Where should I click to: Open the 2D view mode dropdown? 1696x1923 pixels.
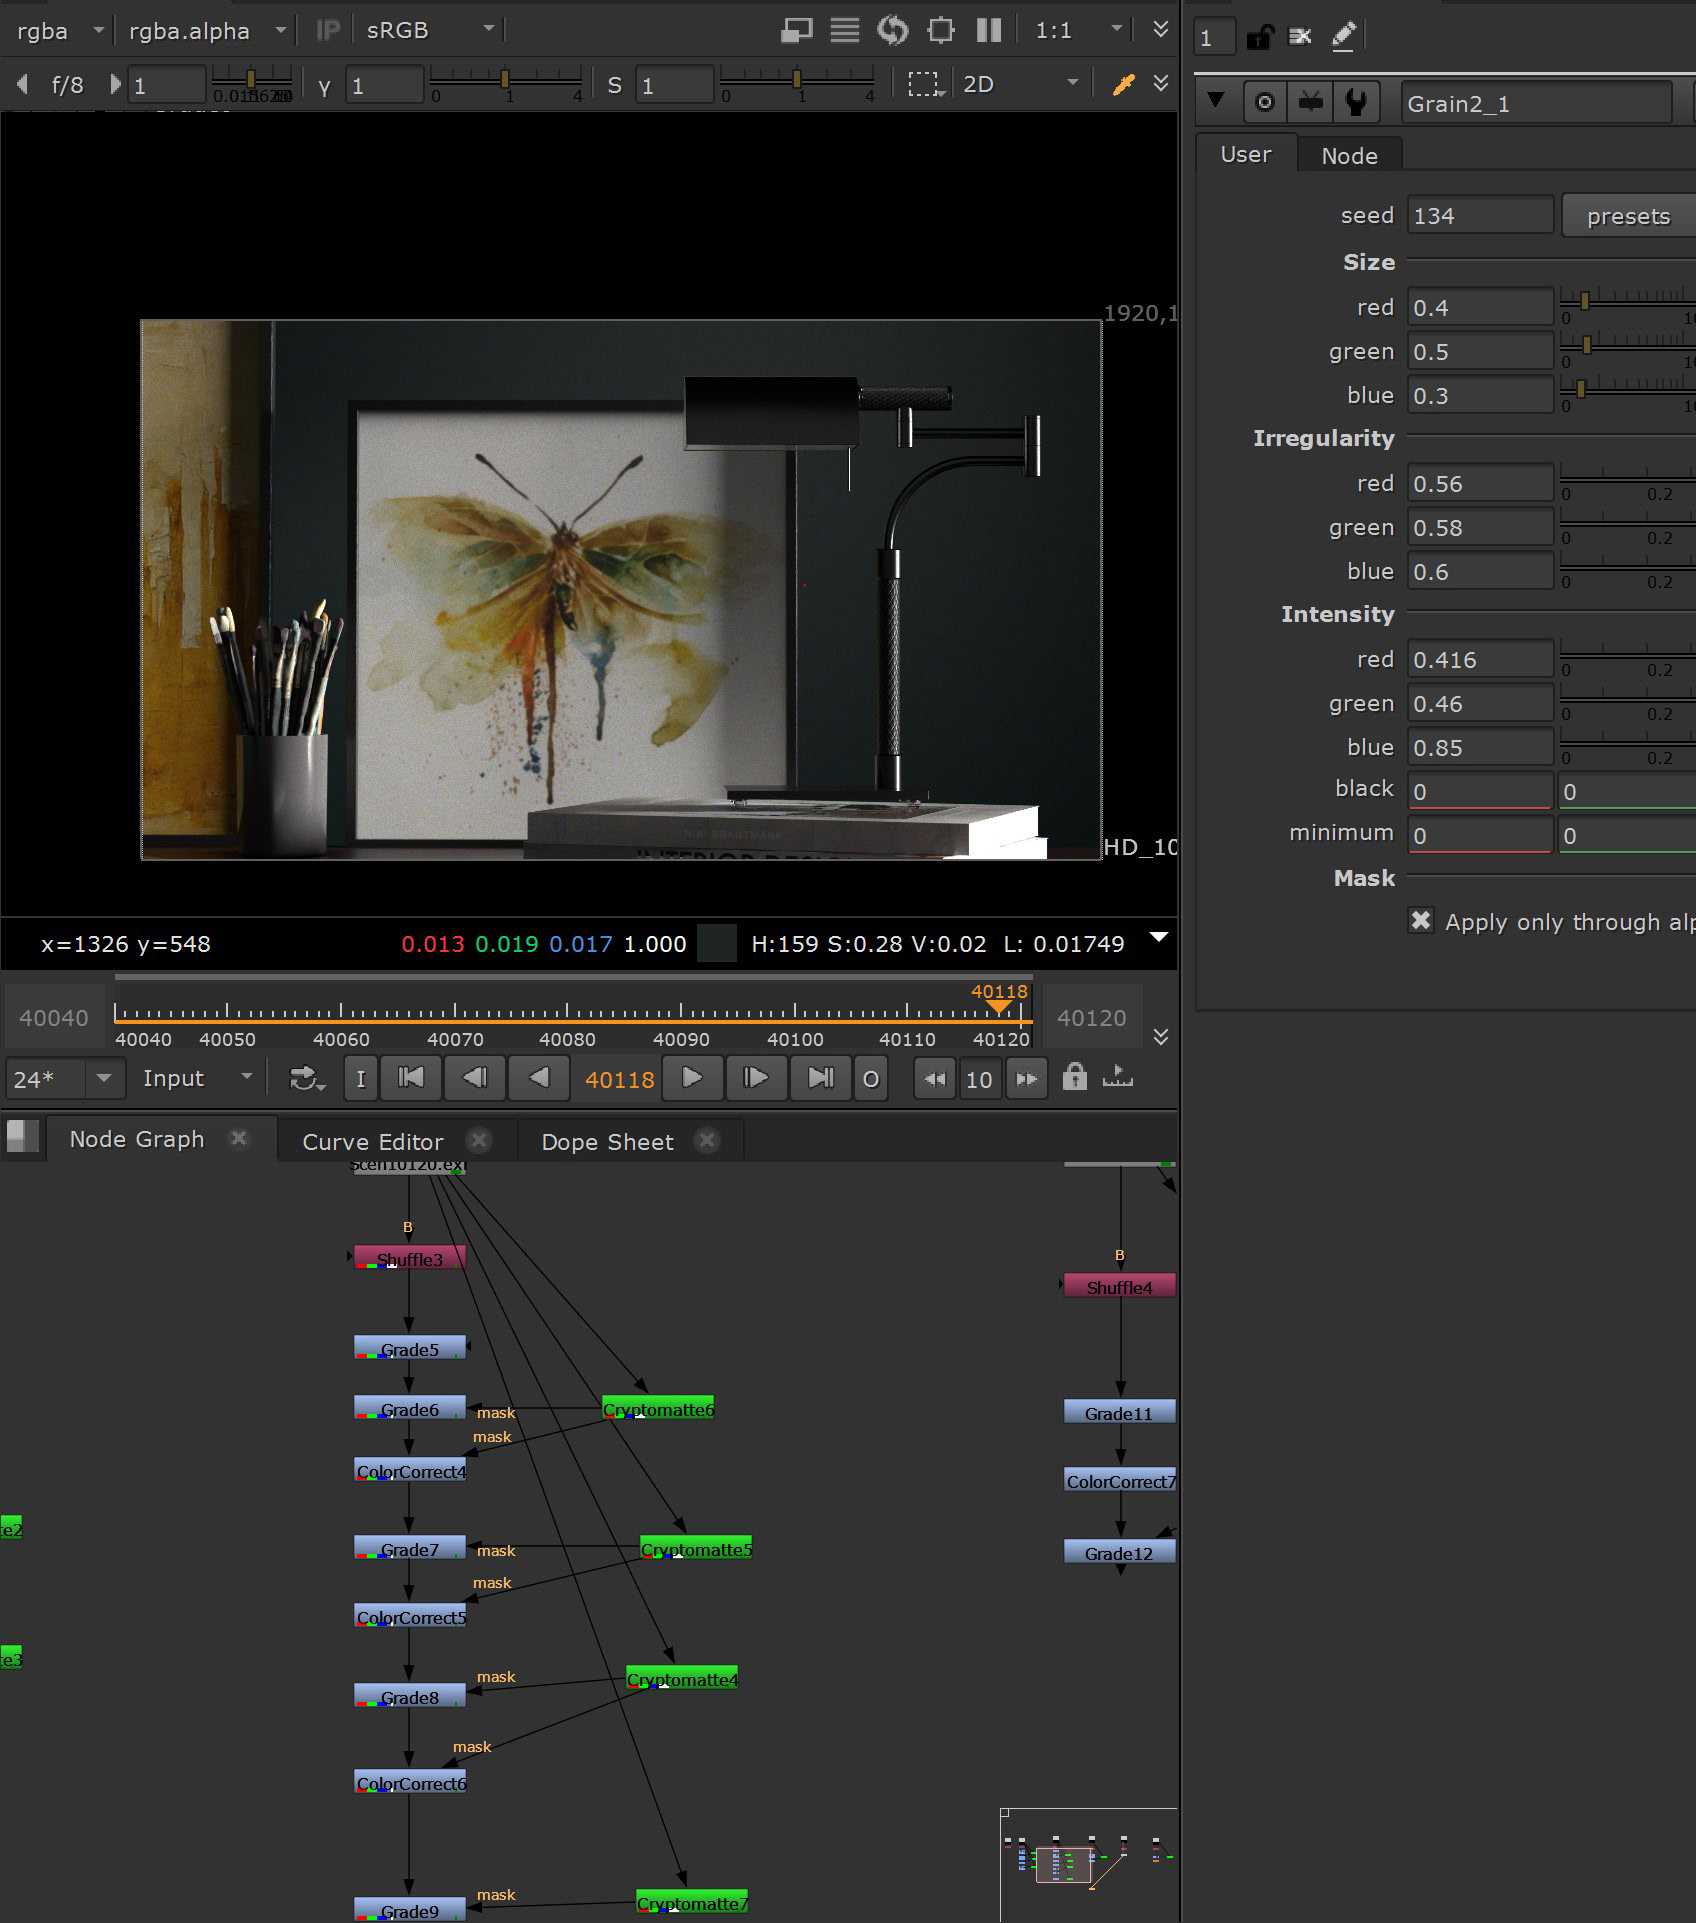pyautogui.click(x=1020, y=84)
